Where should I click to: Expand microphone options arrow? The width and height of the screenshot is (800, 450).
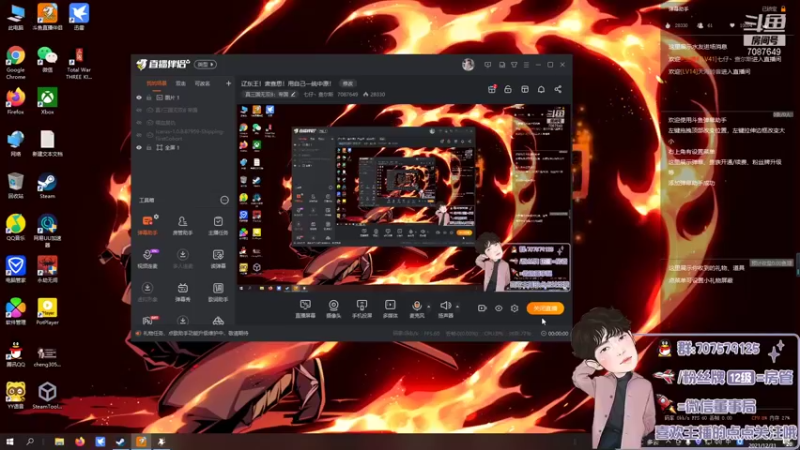[x=429, y=307]
